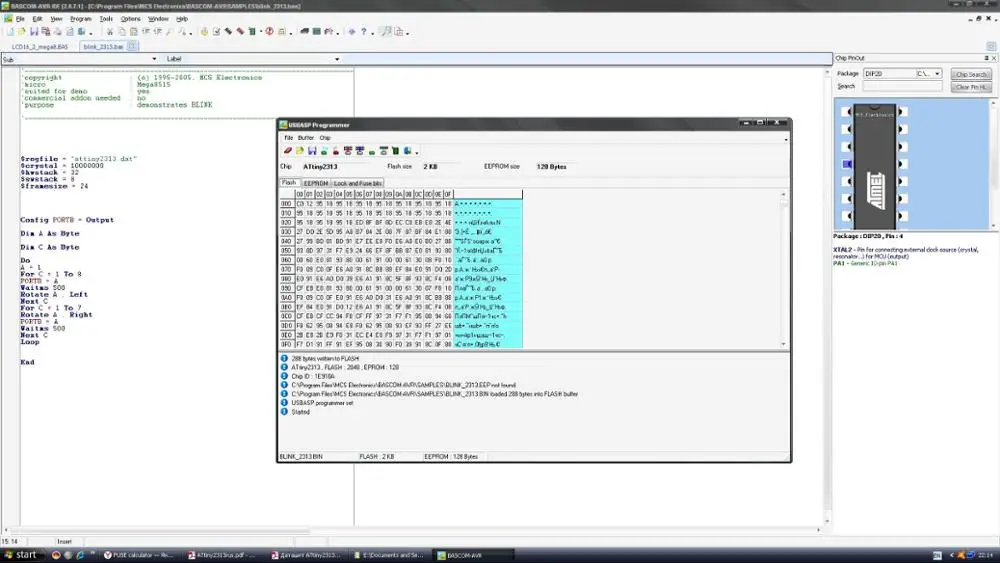Click the hex buffer scrollbar up arrow
Image resolution: width=1000 pixels, height=563 pixels.
pos(784,194)
